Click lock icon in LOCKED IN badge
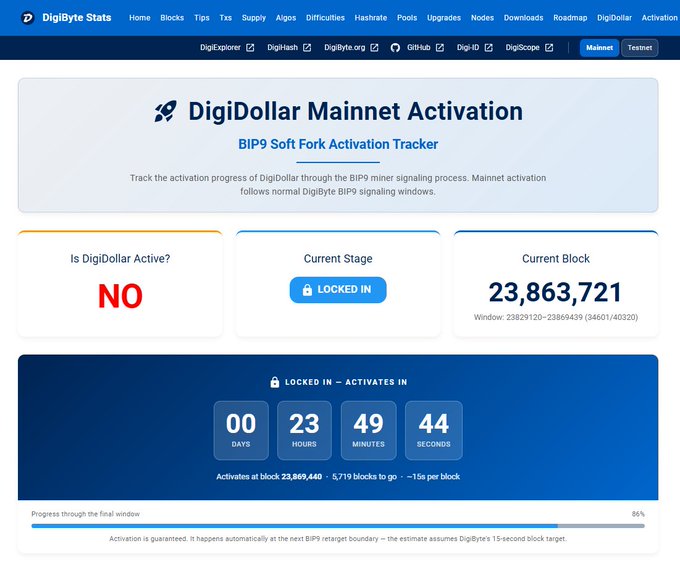 click(x=307, y=290)
